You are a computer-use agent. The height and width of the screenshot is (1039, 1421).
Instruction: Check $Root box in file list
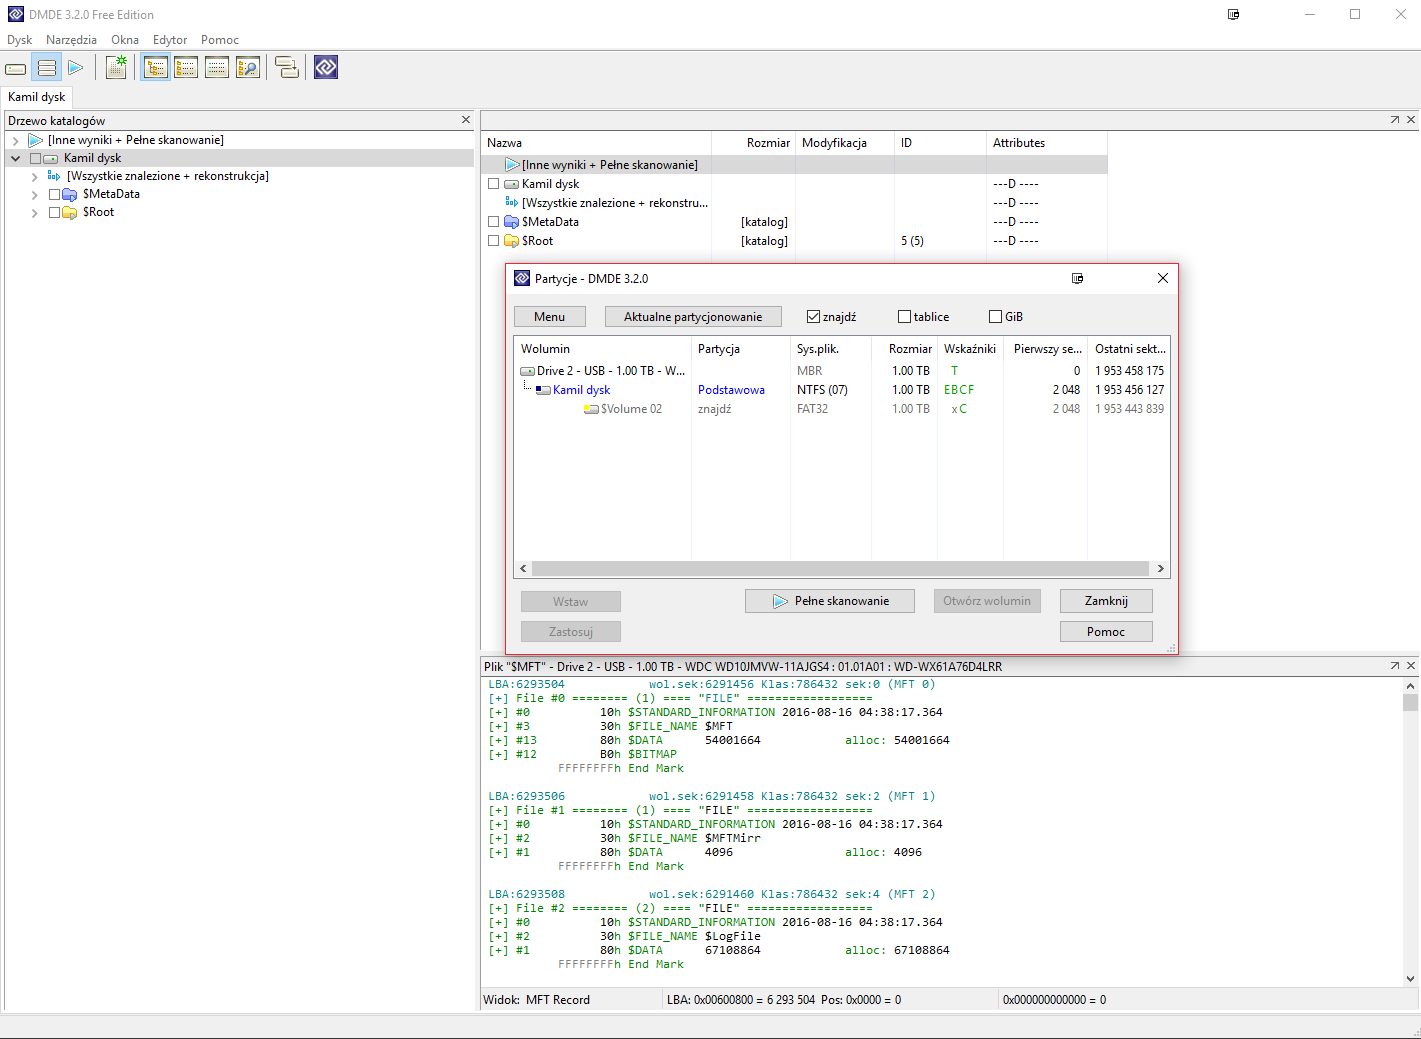click(493, 241)
